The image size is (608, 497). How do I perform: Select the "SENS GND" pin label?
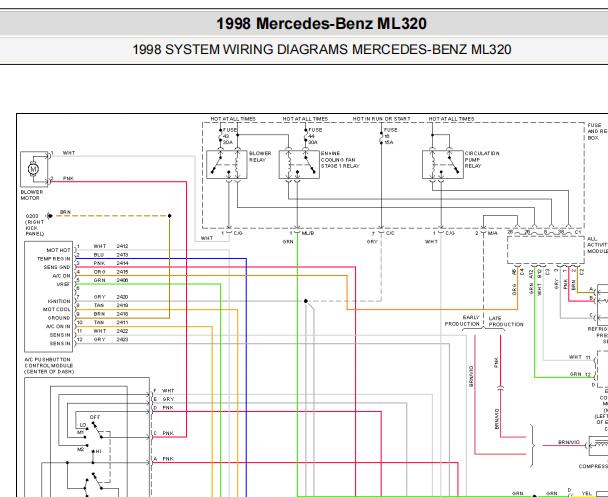click(57, 267)
